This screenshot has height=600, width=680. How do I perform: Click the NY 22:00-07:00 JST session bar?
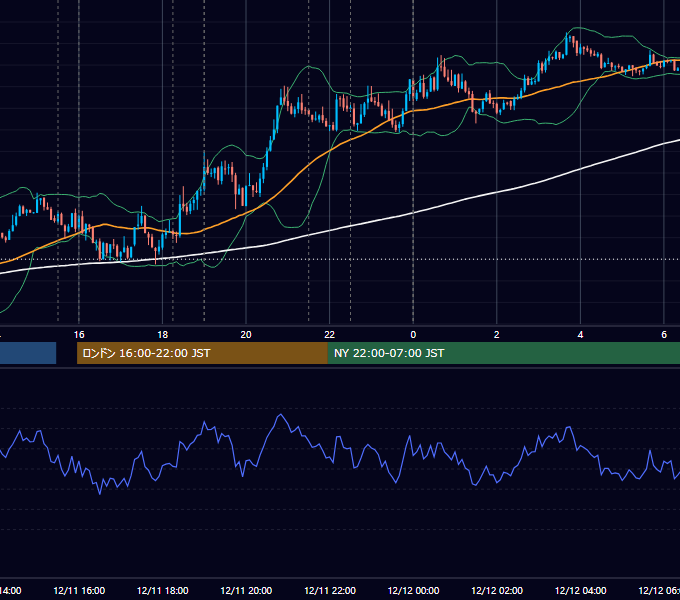click(x=503, y=353)
